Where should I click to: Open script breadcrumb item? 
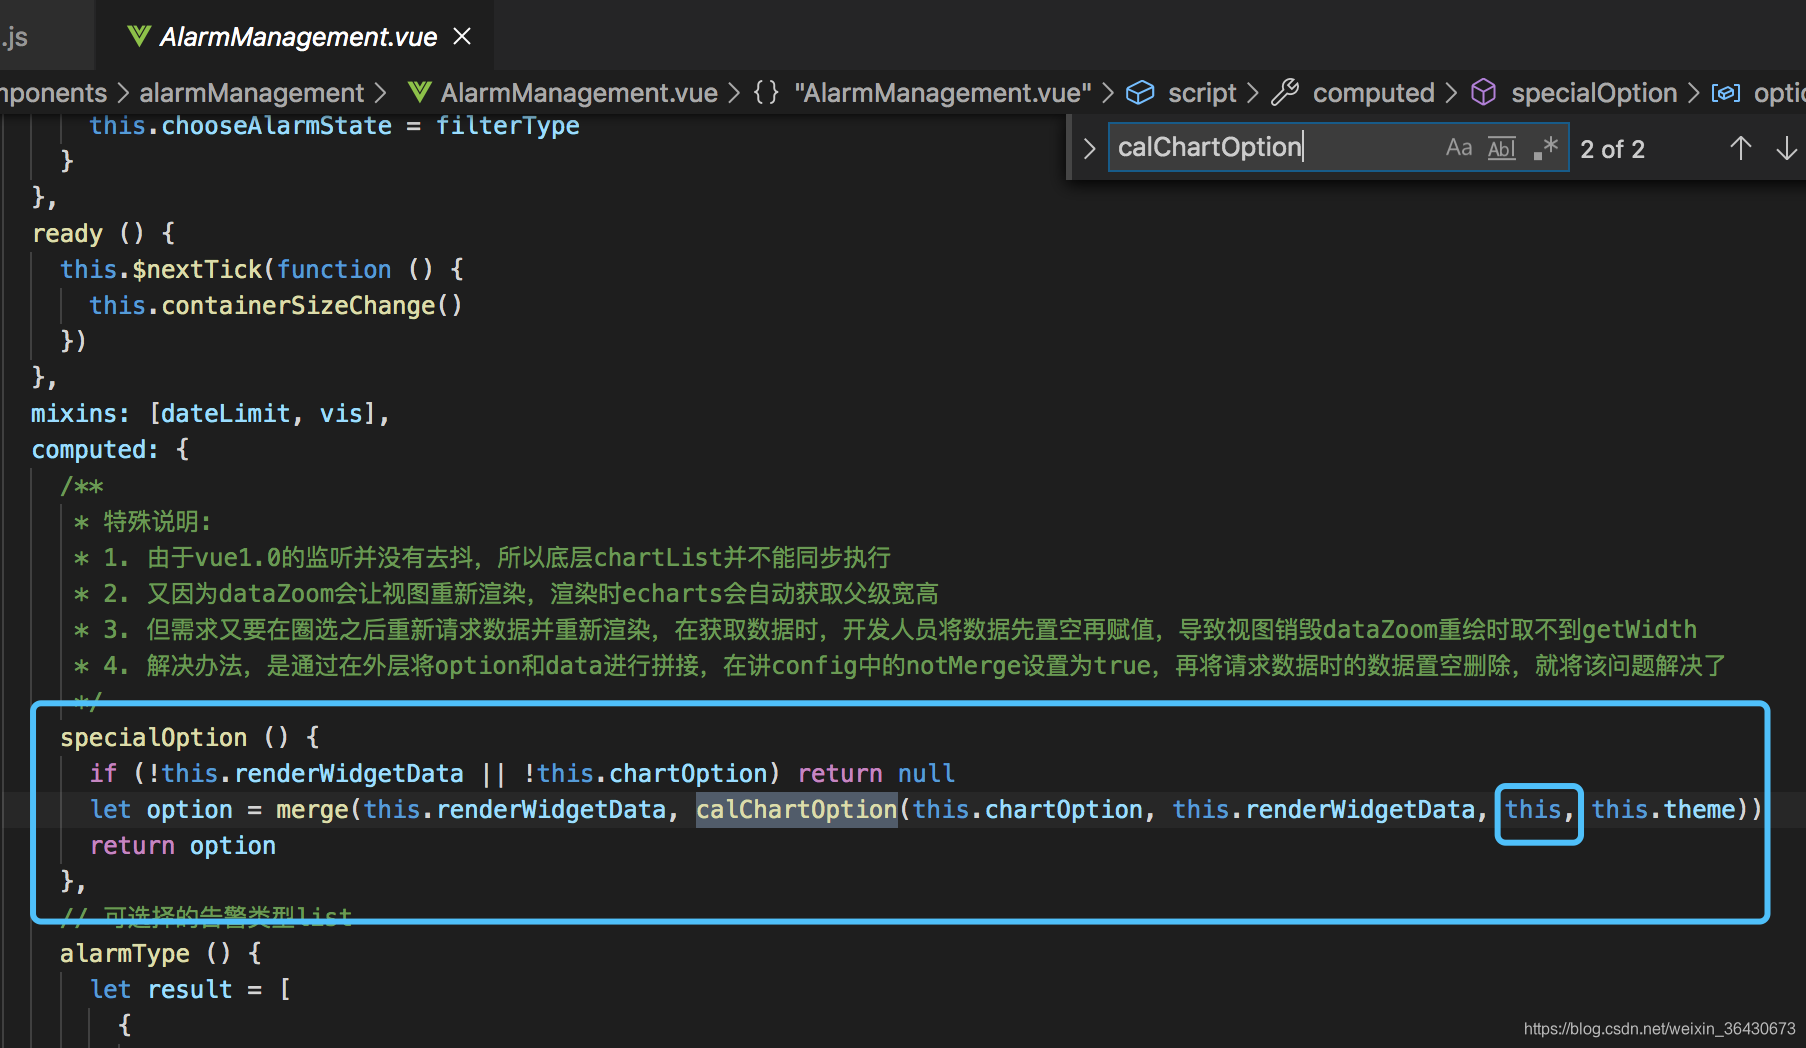pyautogui.click(x=1202, y=93)
